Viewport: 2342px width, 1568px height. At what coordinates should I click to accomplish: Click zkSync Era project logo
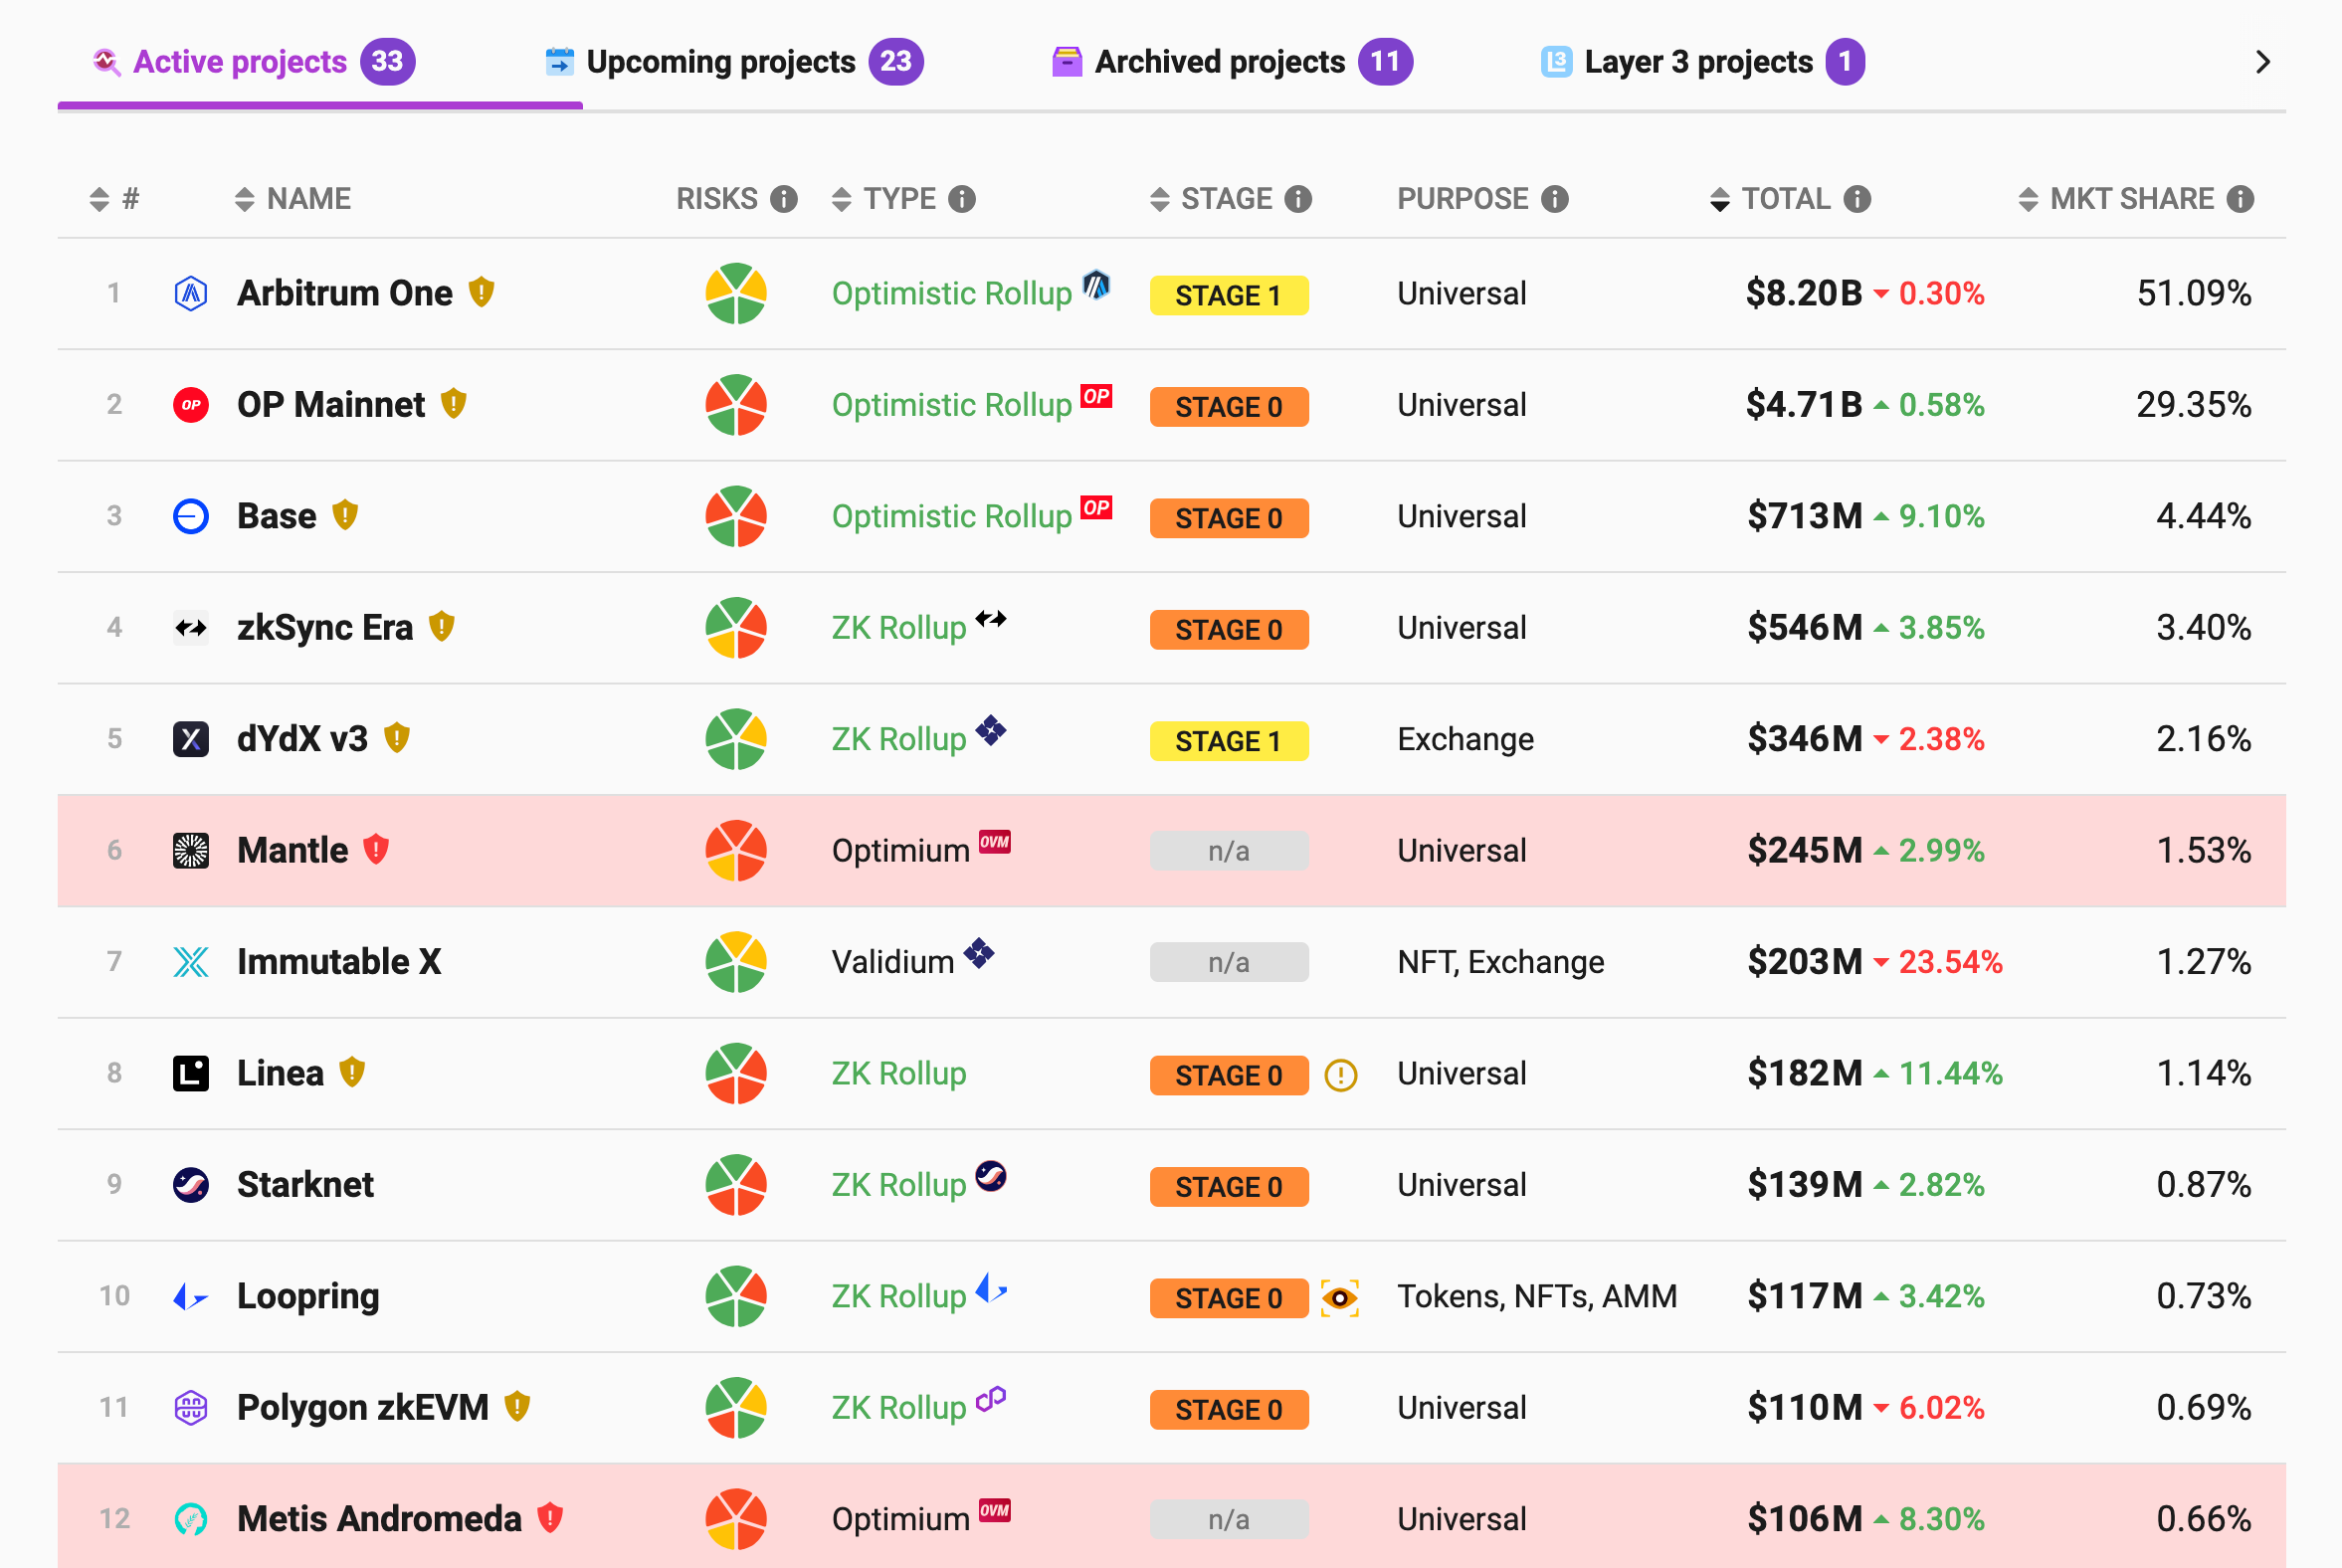point(191,628)
